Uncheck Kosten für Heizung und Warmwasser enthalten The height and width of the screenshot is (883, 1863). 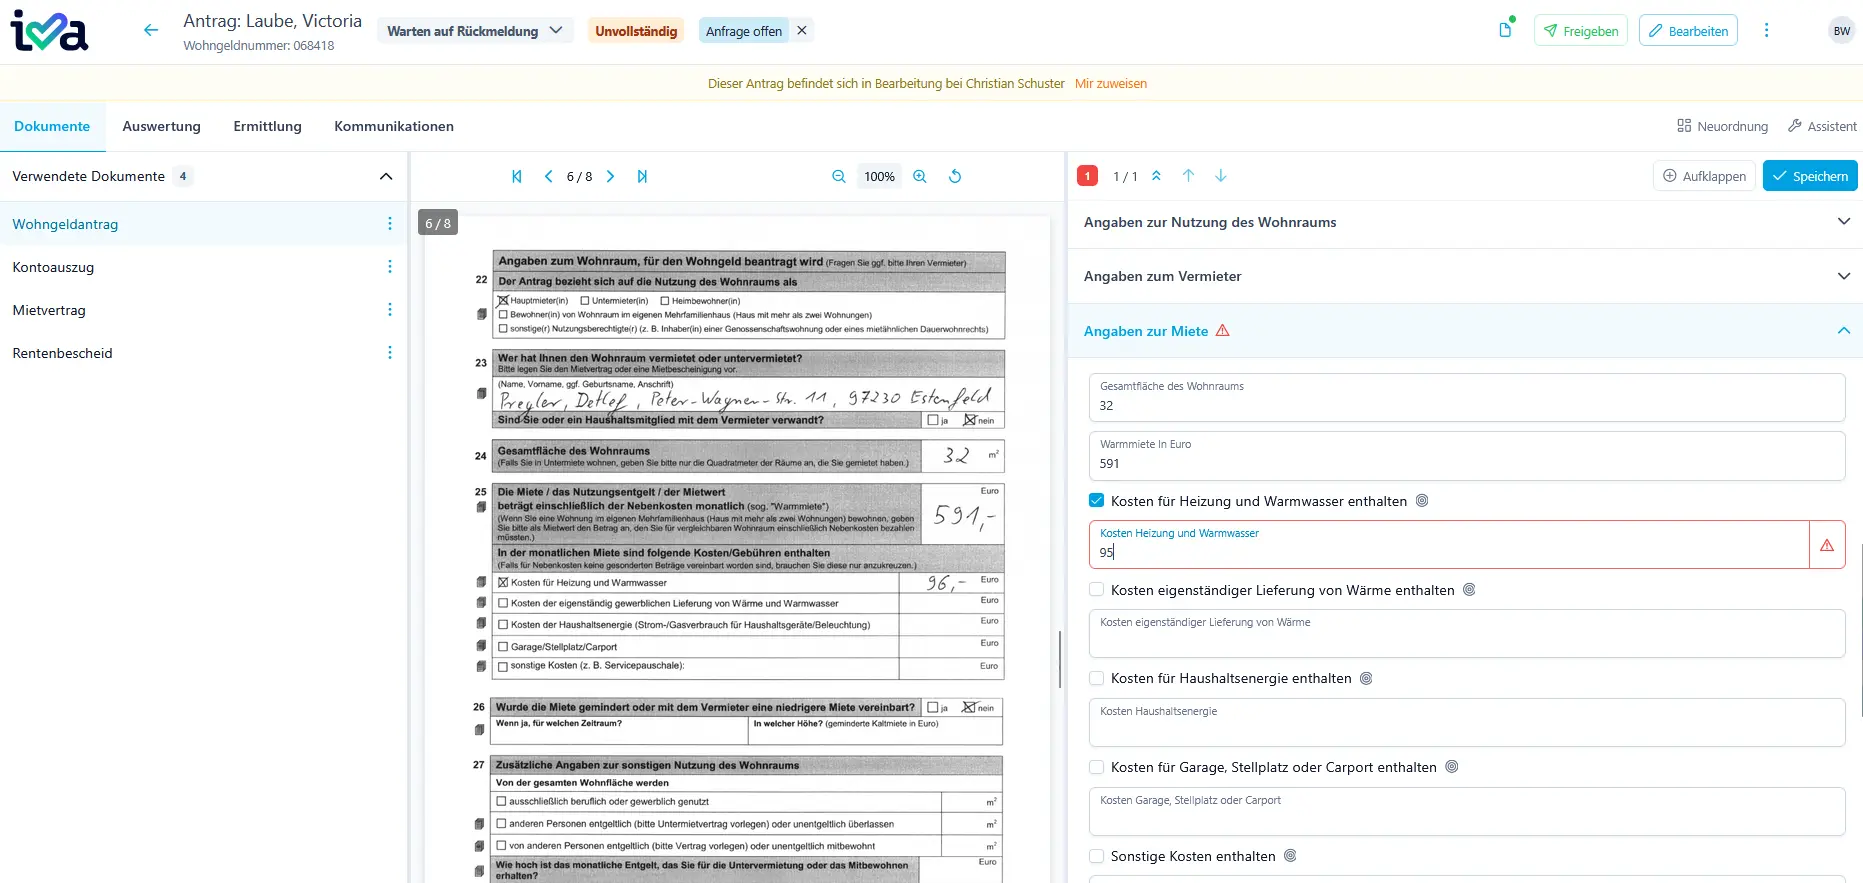(1097, 501)
